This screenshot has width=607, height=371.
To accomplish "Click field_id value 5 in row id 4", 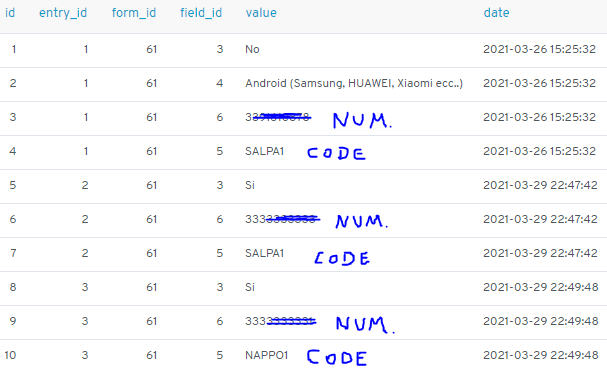I will click(x=219, y=151).
